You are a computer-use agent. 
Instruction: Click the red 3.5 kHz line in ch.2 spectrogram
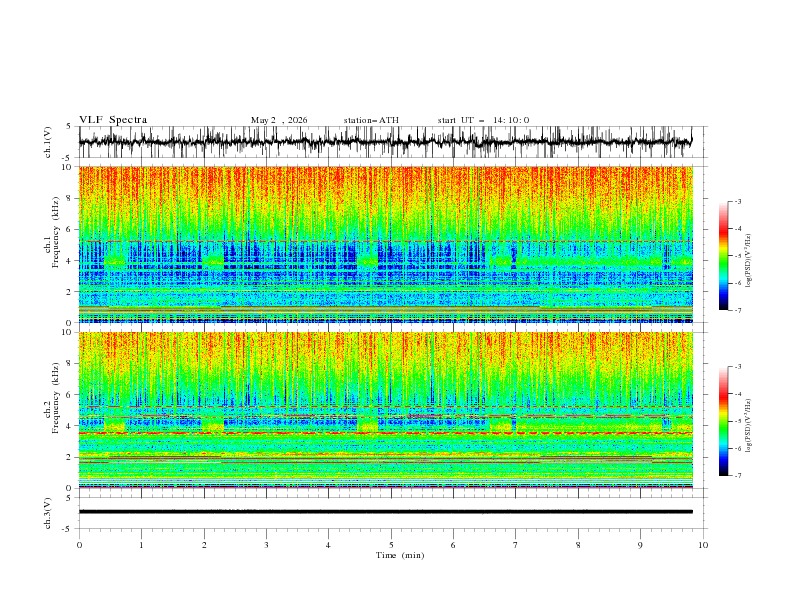tap(385, 433)
